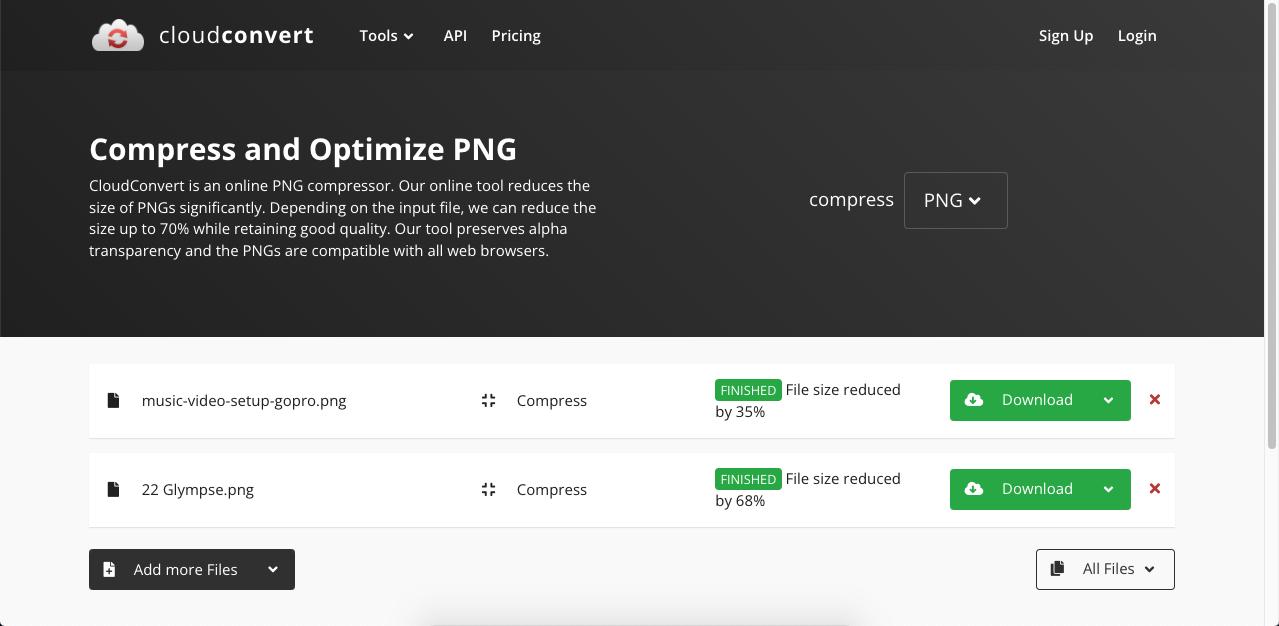Go to the API page
The height and width of the screenshot is (626, 1279).
[455, 35]
